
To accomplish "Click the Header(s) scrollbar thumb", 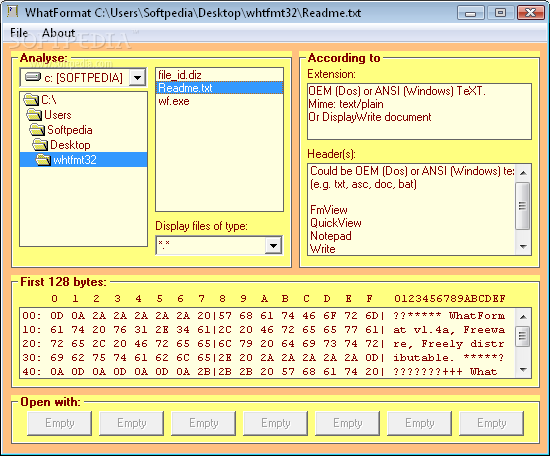I will coord(523,206).
